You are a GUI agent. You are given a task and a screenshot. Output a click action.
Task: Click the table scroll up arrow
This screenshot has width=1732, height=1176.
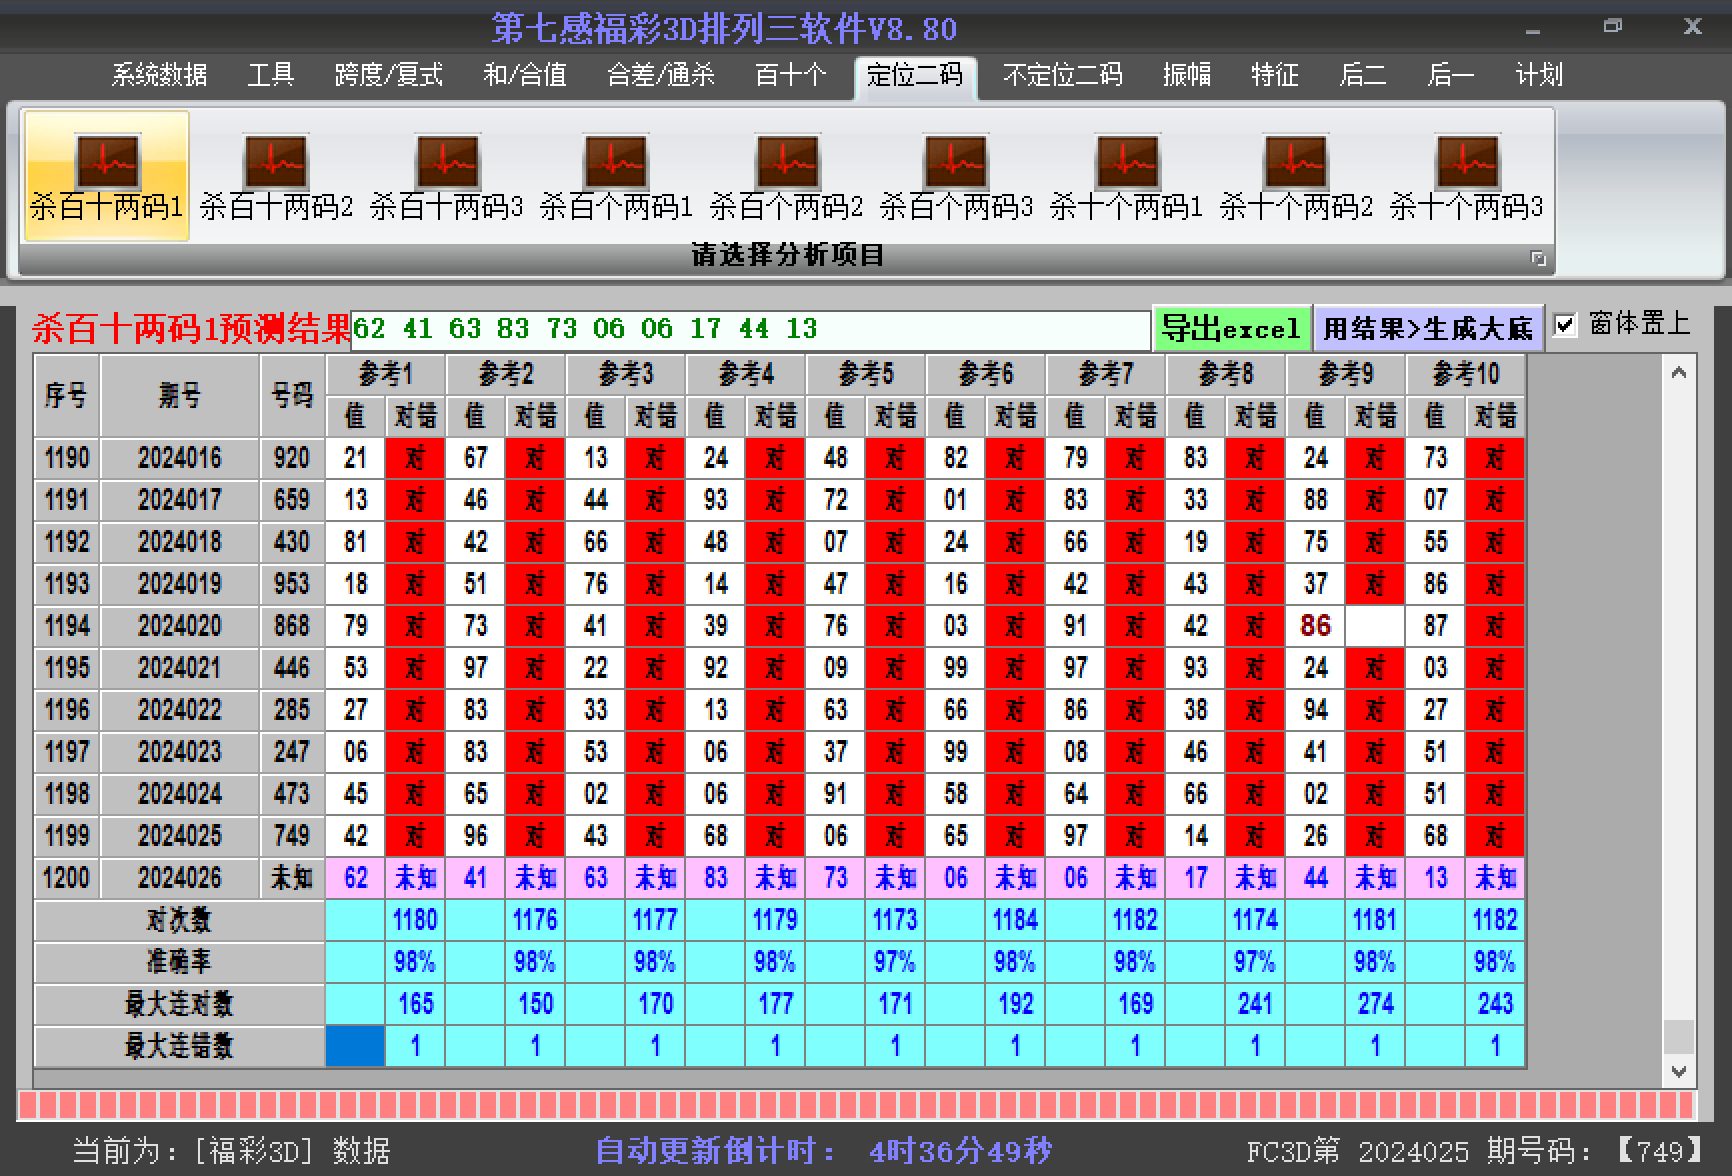(x=1679, y=373)
